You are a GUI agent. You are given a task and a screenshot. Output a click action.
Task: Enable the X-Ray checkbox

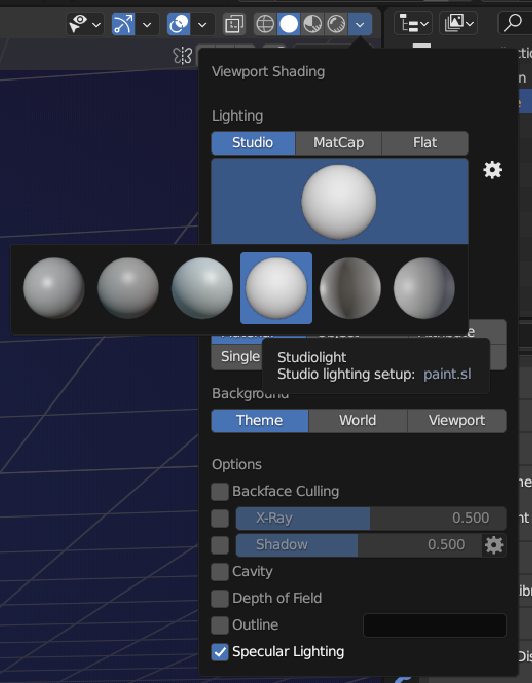(x=220, y=518)
